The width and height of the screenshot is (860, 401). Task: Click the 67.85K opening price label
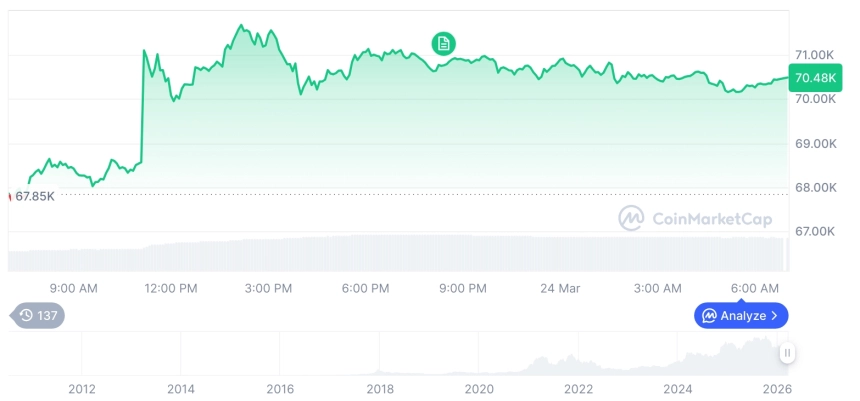[35, 196]
